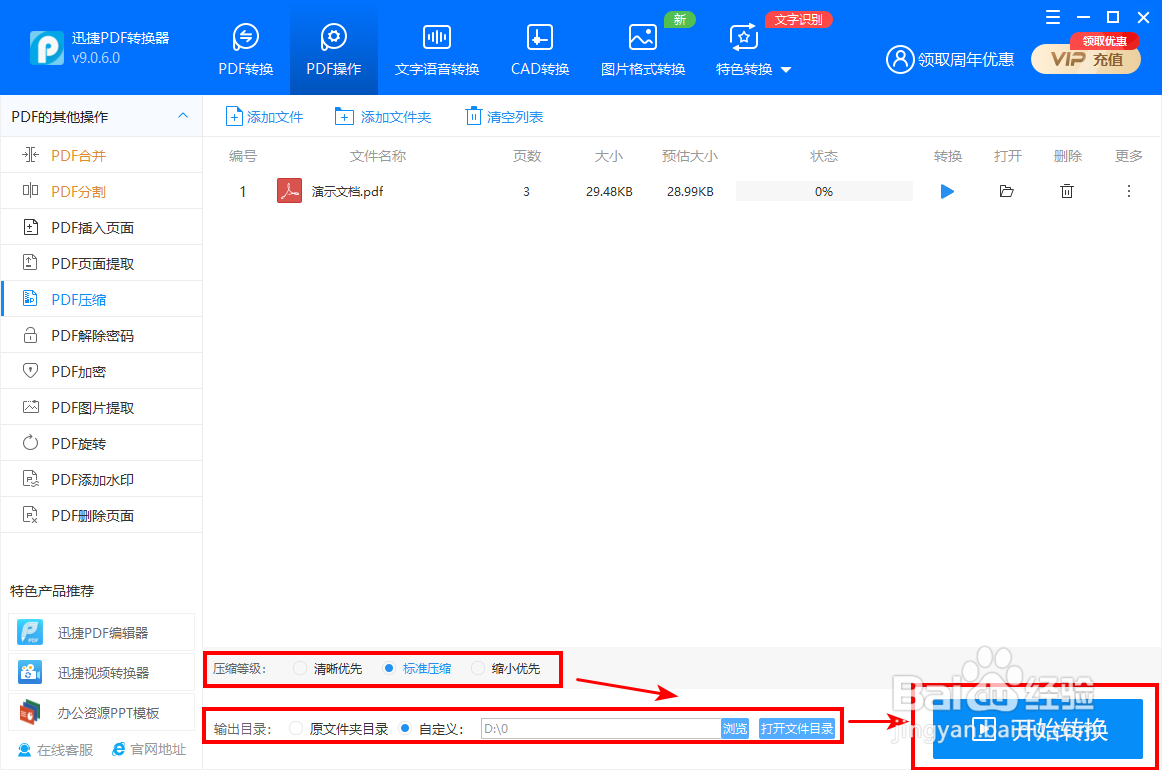
Task: Click the VIP 充值 button
Action: tap(1086, 59)
